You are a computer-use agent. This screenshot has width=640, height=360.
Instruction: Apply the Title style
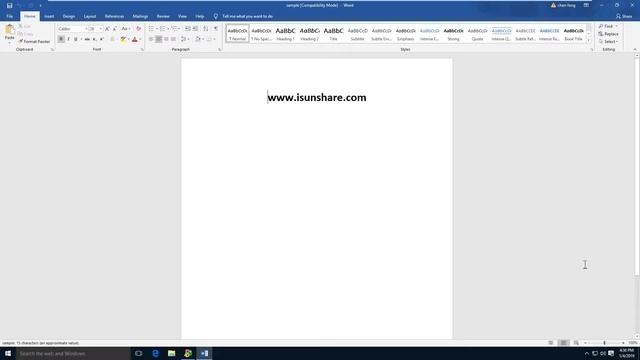[x=333, y=33]
